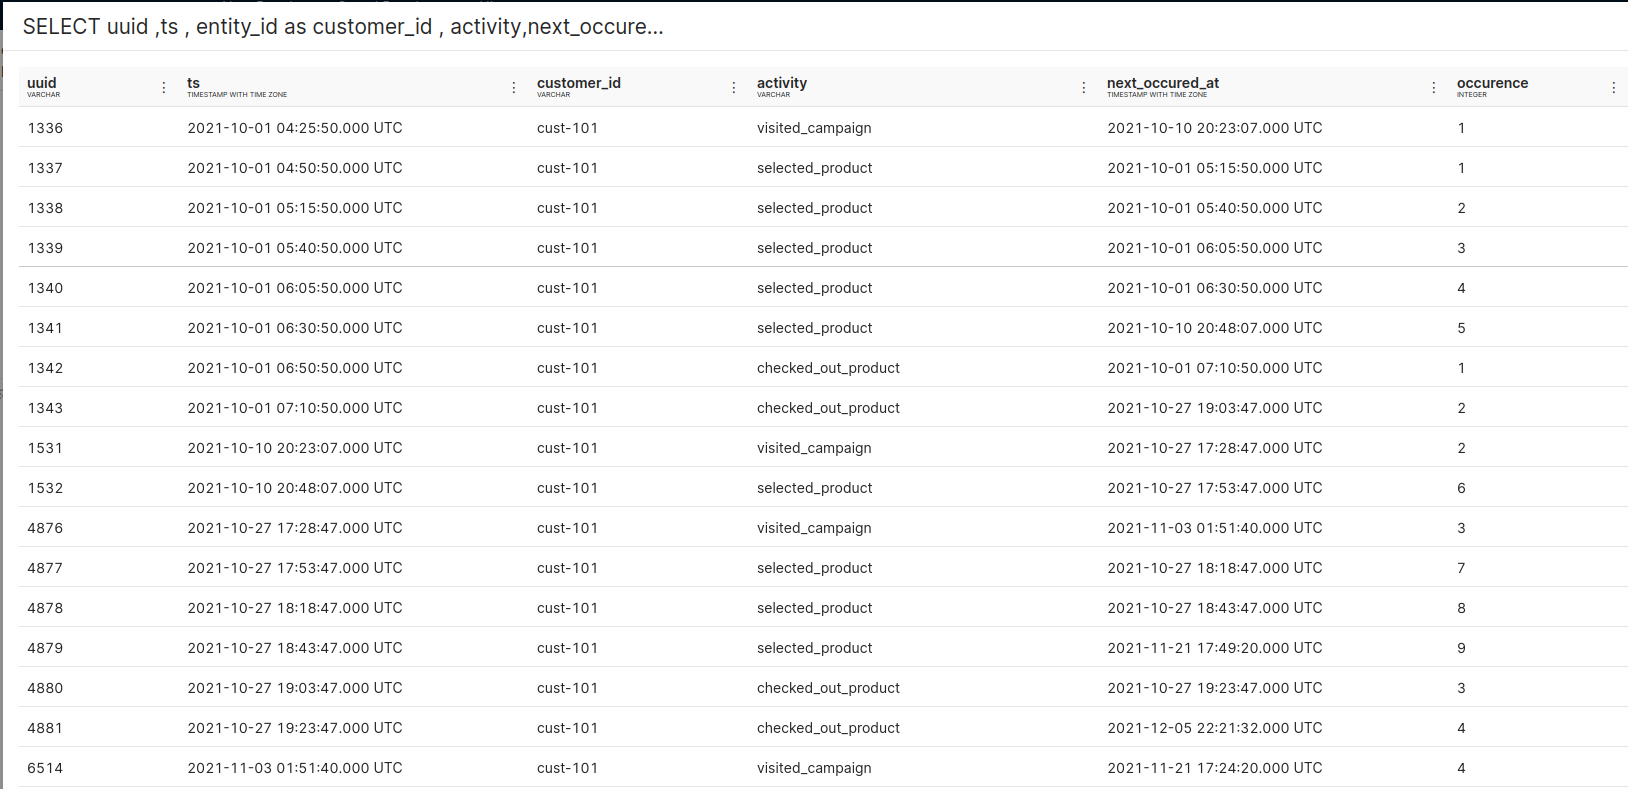
Task: Select uuid cell 4878
Action: [x=45, y=608]
